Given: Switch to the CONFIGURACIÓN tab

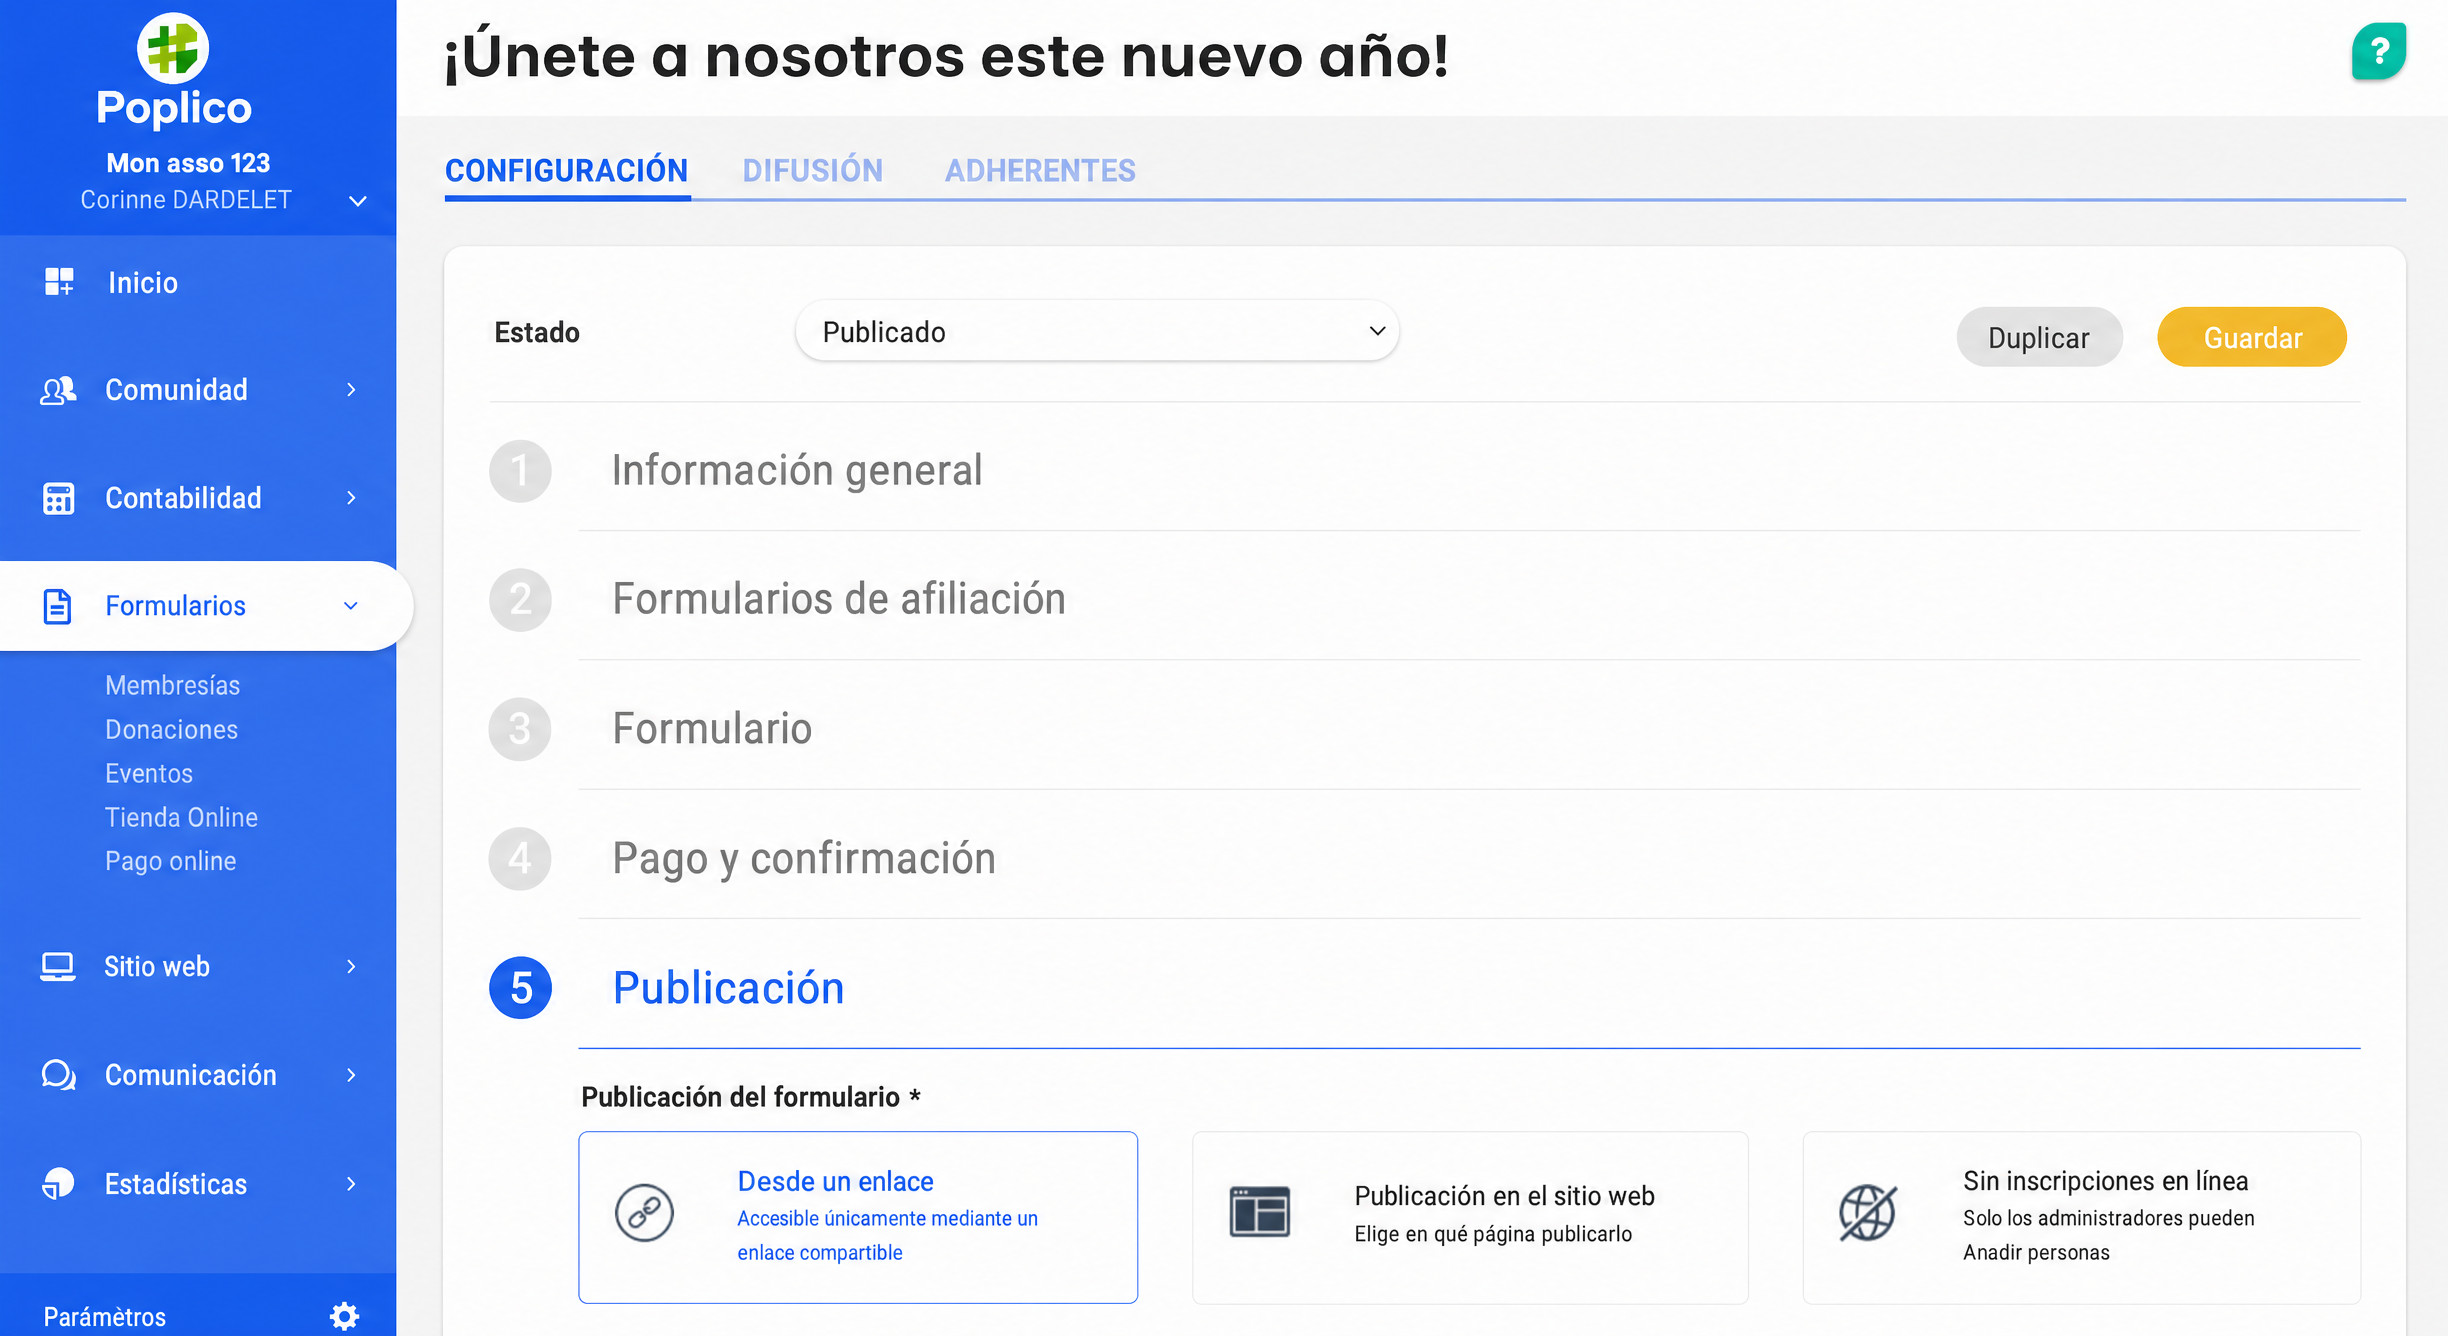Looking at the screenshot, I should pos(566,171).
